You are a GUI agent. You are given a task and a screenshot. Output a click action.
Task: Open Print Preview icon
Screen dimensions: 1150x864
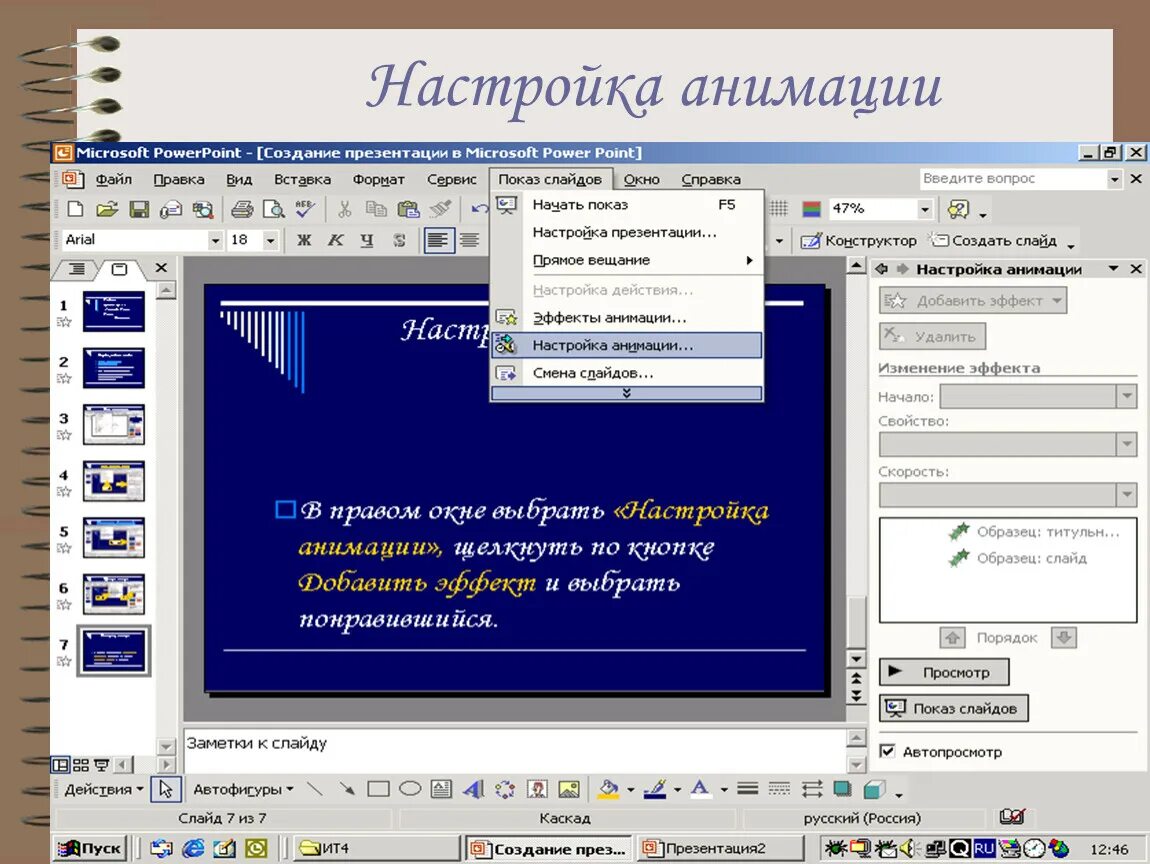274,209
